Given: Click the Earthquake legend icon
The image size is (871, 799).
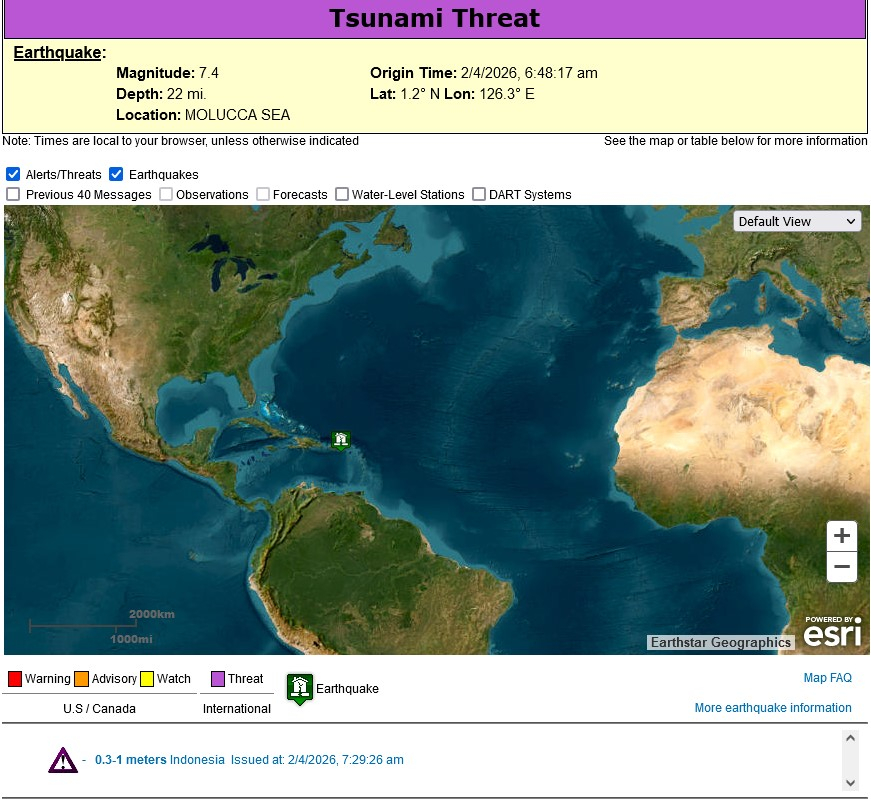Looking at the screenshot, I should click(300, 688).
